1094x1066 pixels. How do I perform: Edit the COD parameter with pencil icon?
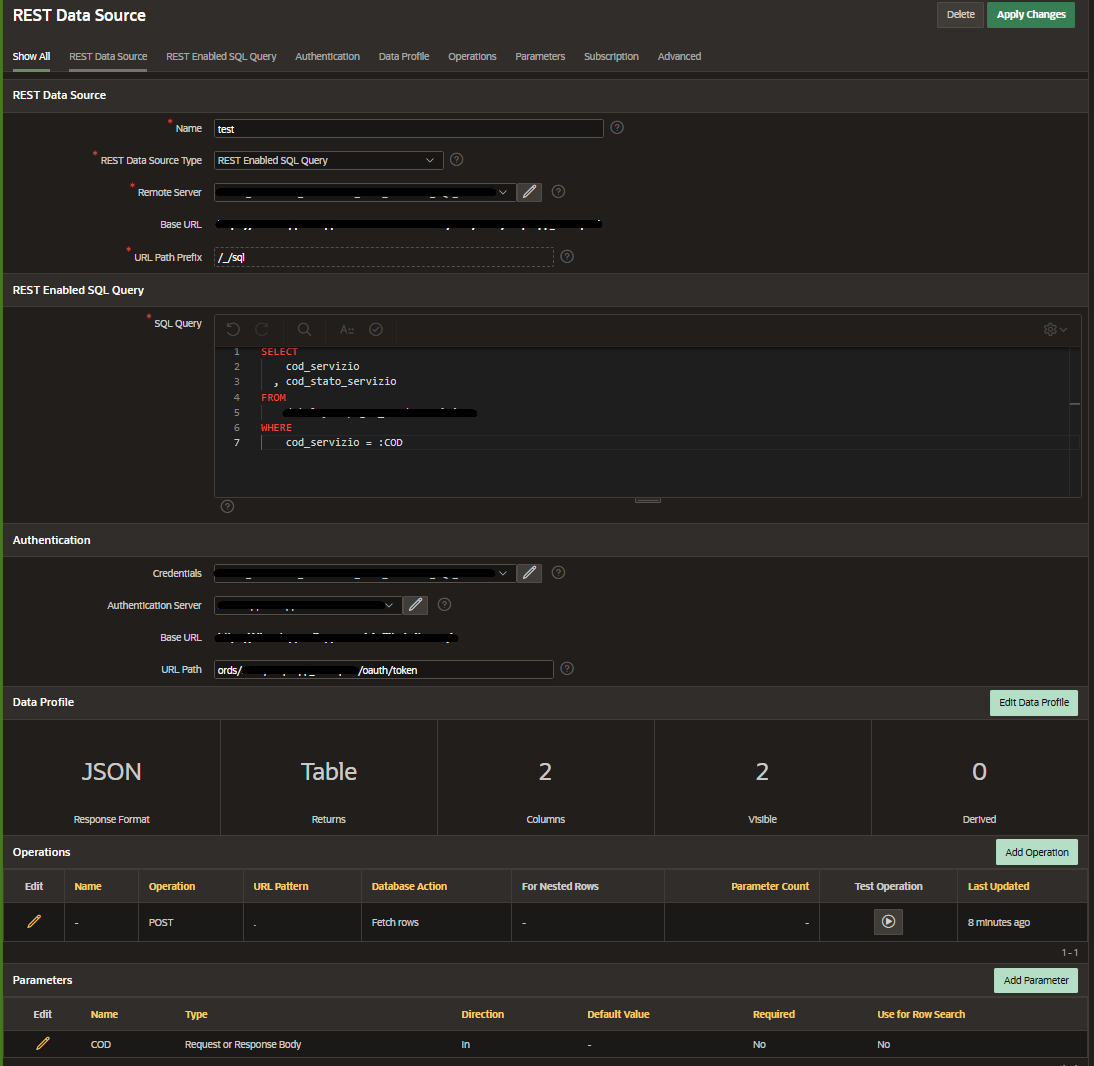tap(43, 1044)
